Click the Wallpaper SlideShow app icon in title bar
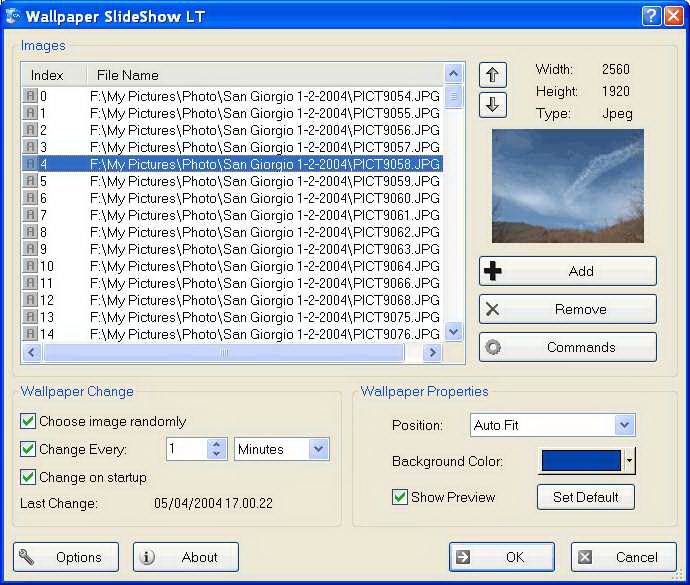Viewport: 690px width, 585px height. pos(13,16)
